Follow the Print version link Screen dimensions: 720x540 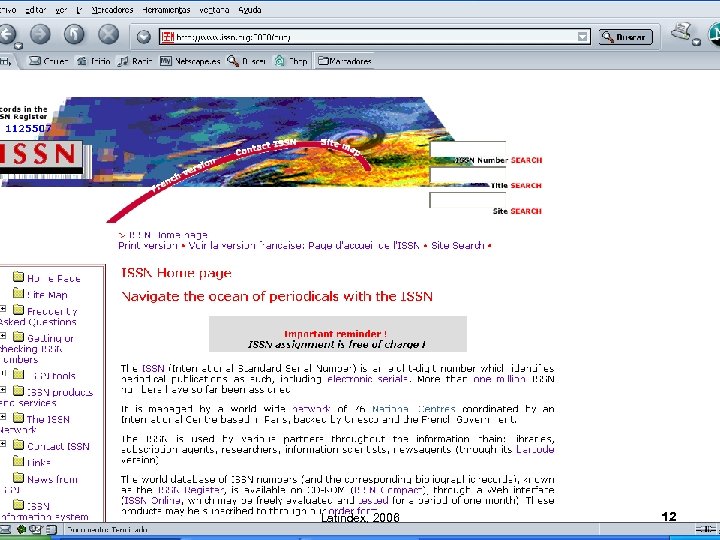pyautogui.click(x=148, y=246)
